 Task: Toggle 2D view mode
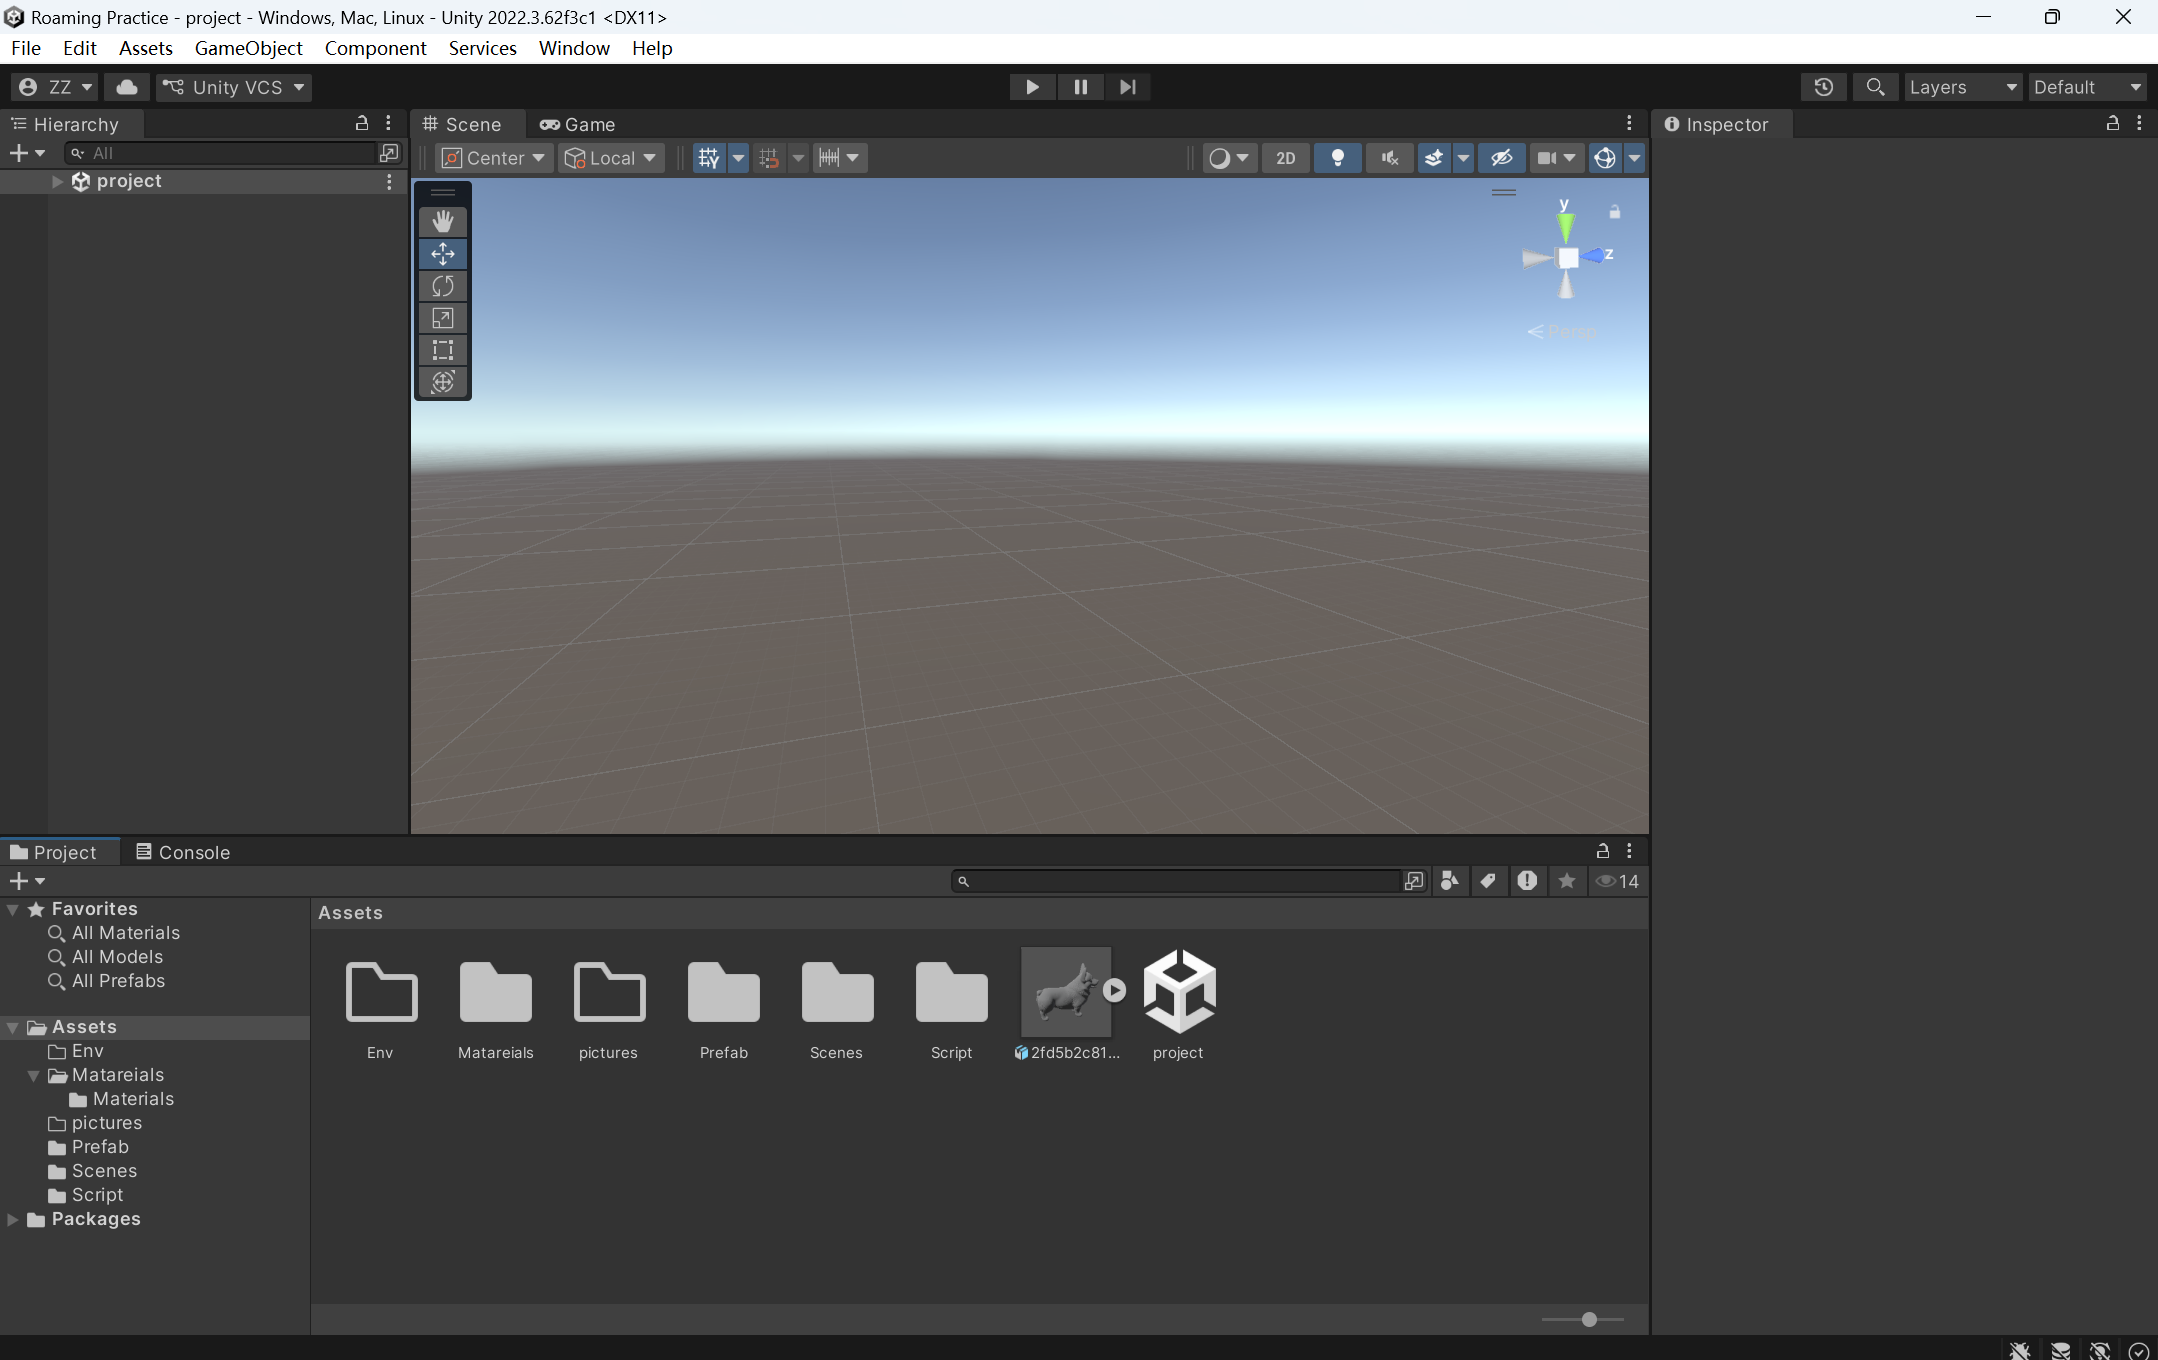[1286, 158]
